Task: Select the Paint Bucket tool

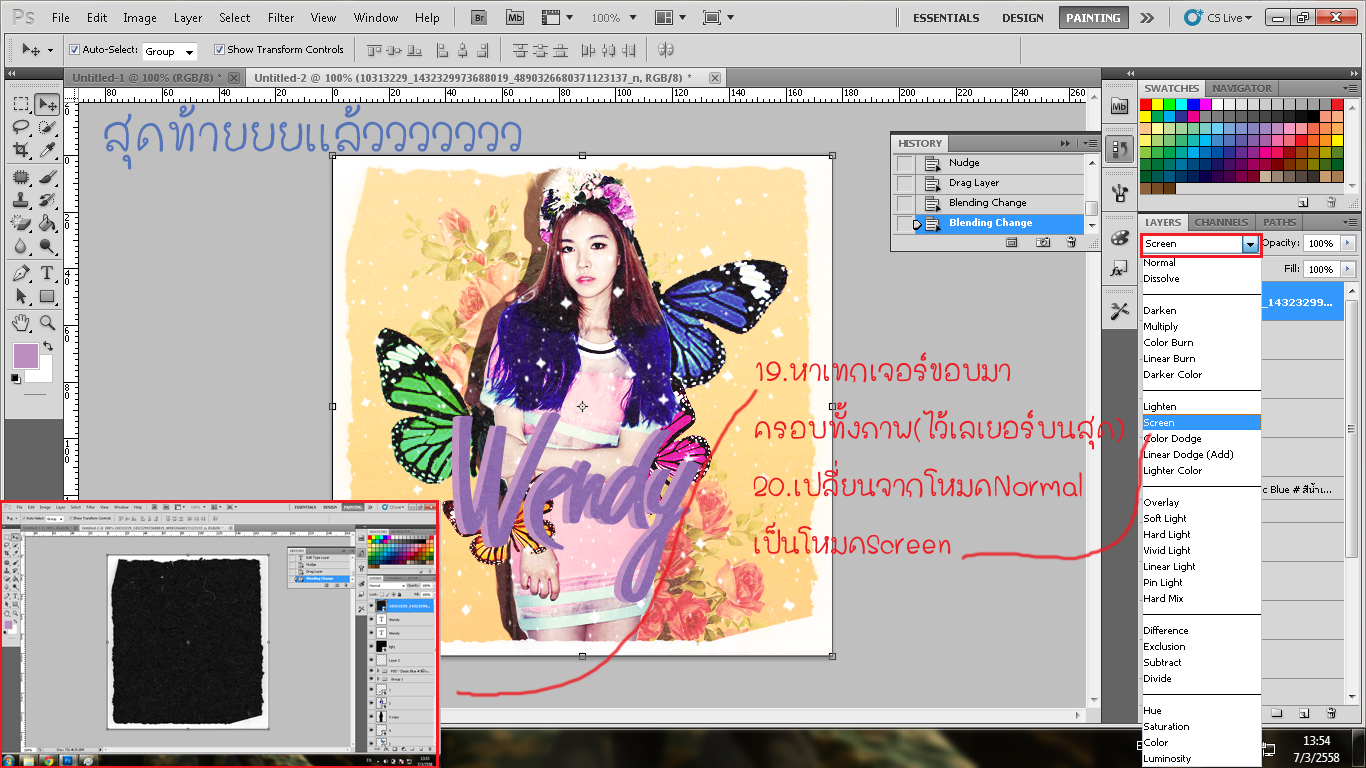Action: pos(47,223)
